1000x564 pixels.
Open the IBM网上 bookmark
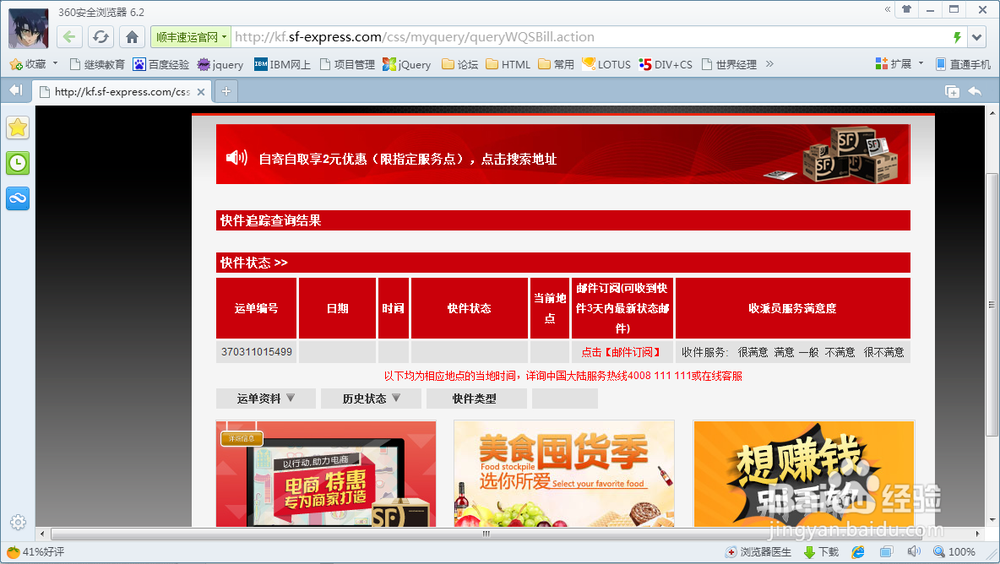pyautogui.click(x=282, y=64)
